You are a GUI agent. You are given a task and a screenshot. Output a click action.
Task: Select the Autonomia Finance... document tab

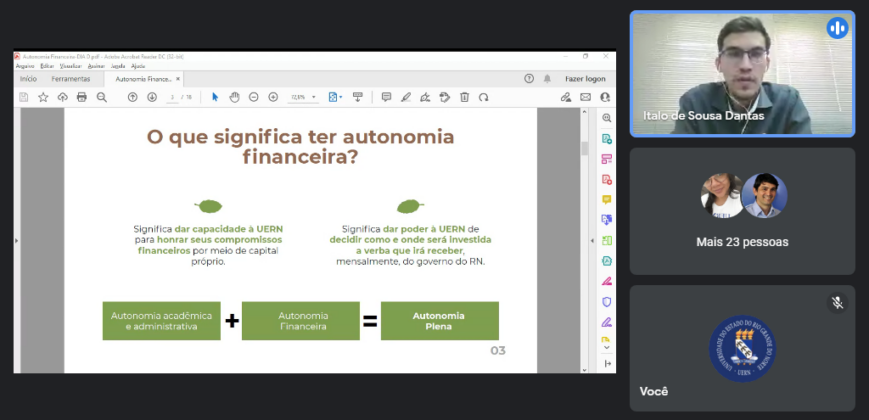(x=143, y=79)
